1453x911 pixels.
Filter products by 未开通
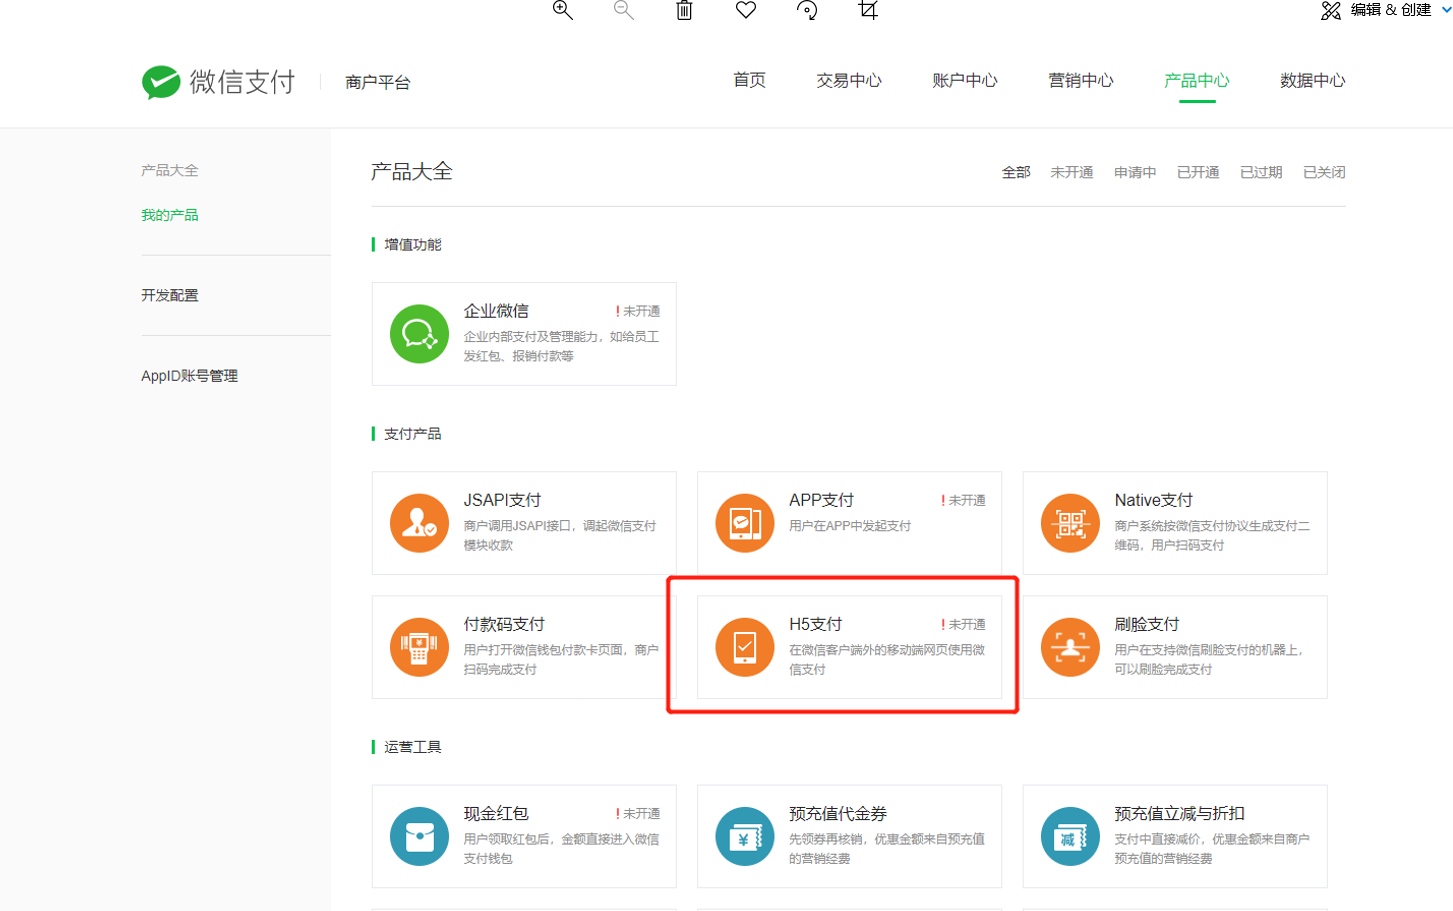[1072, 172]
